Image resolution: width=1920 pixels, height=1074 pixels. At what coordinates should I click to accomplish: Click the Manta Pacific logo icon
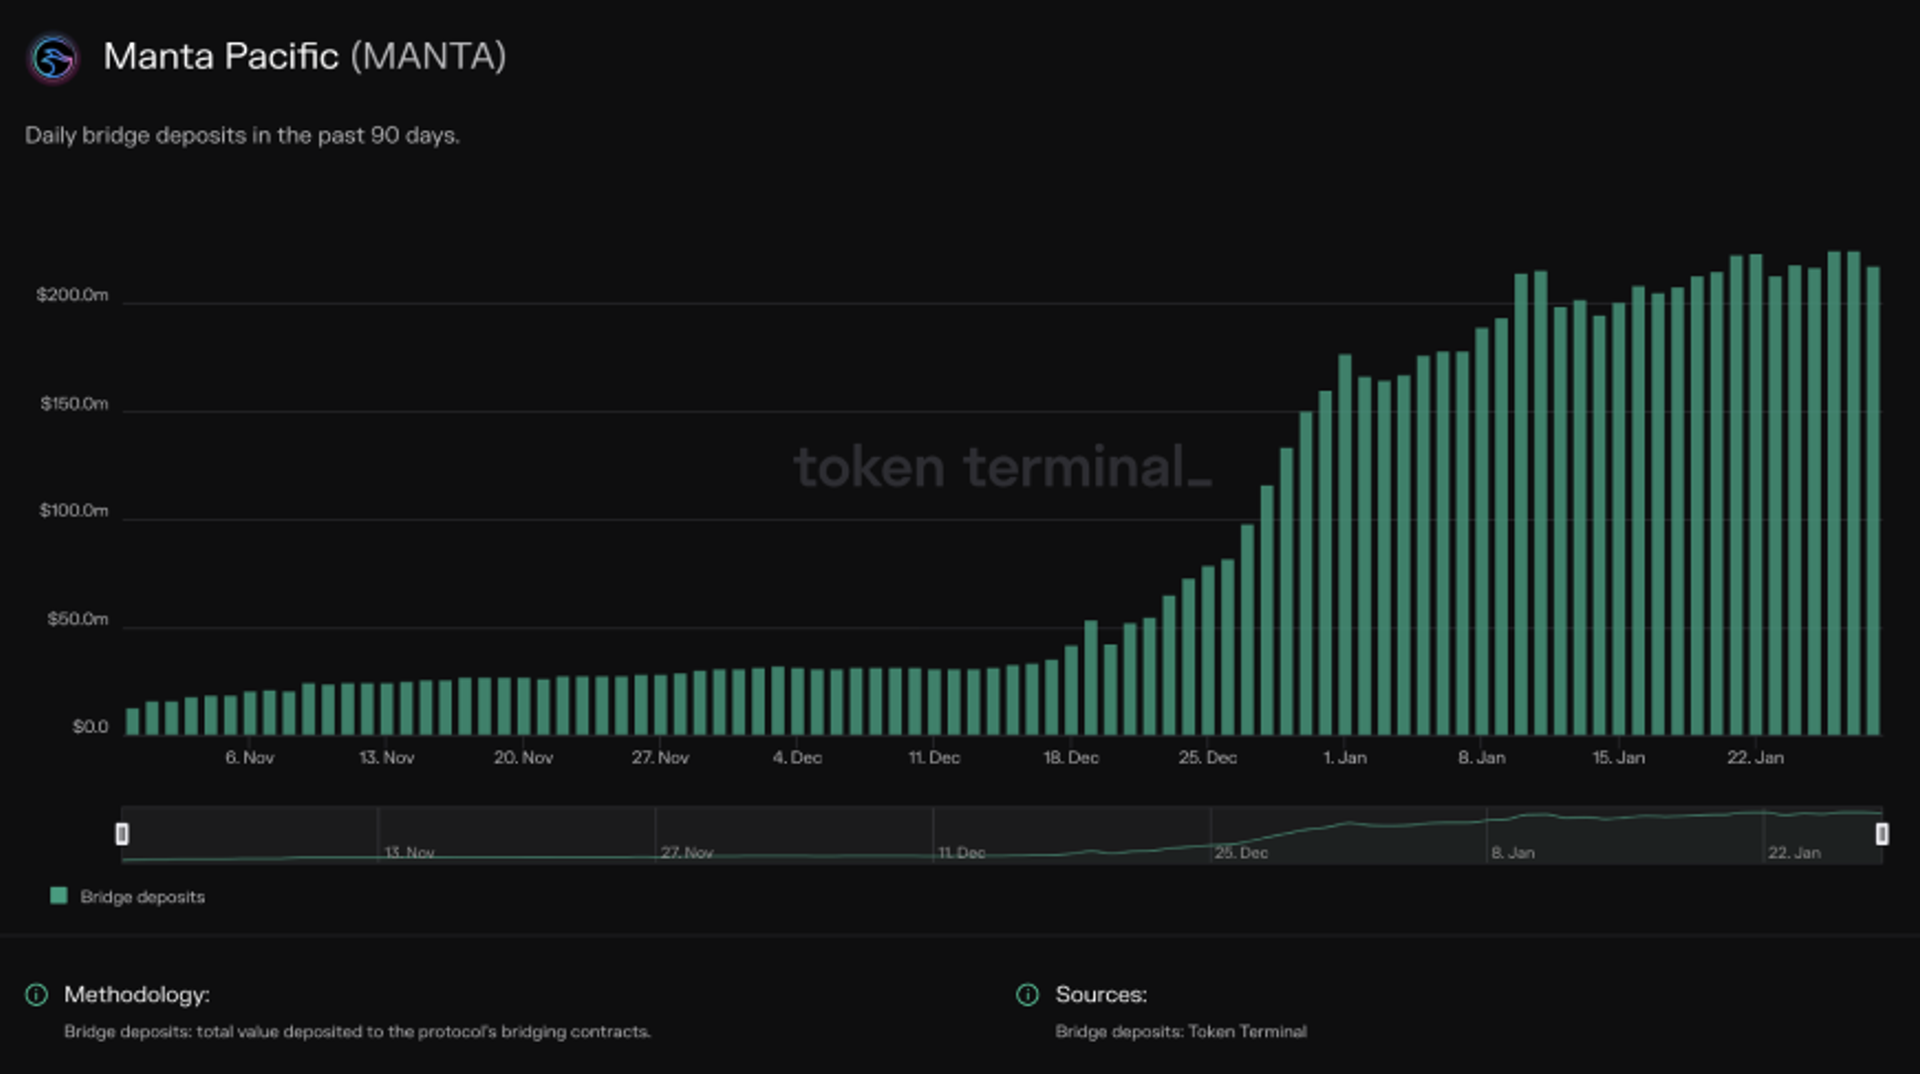coord(53,58)
